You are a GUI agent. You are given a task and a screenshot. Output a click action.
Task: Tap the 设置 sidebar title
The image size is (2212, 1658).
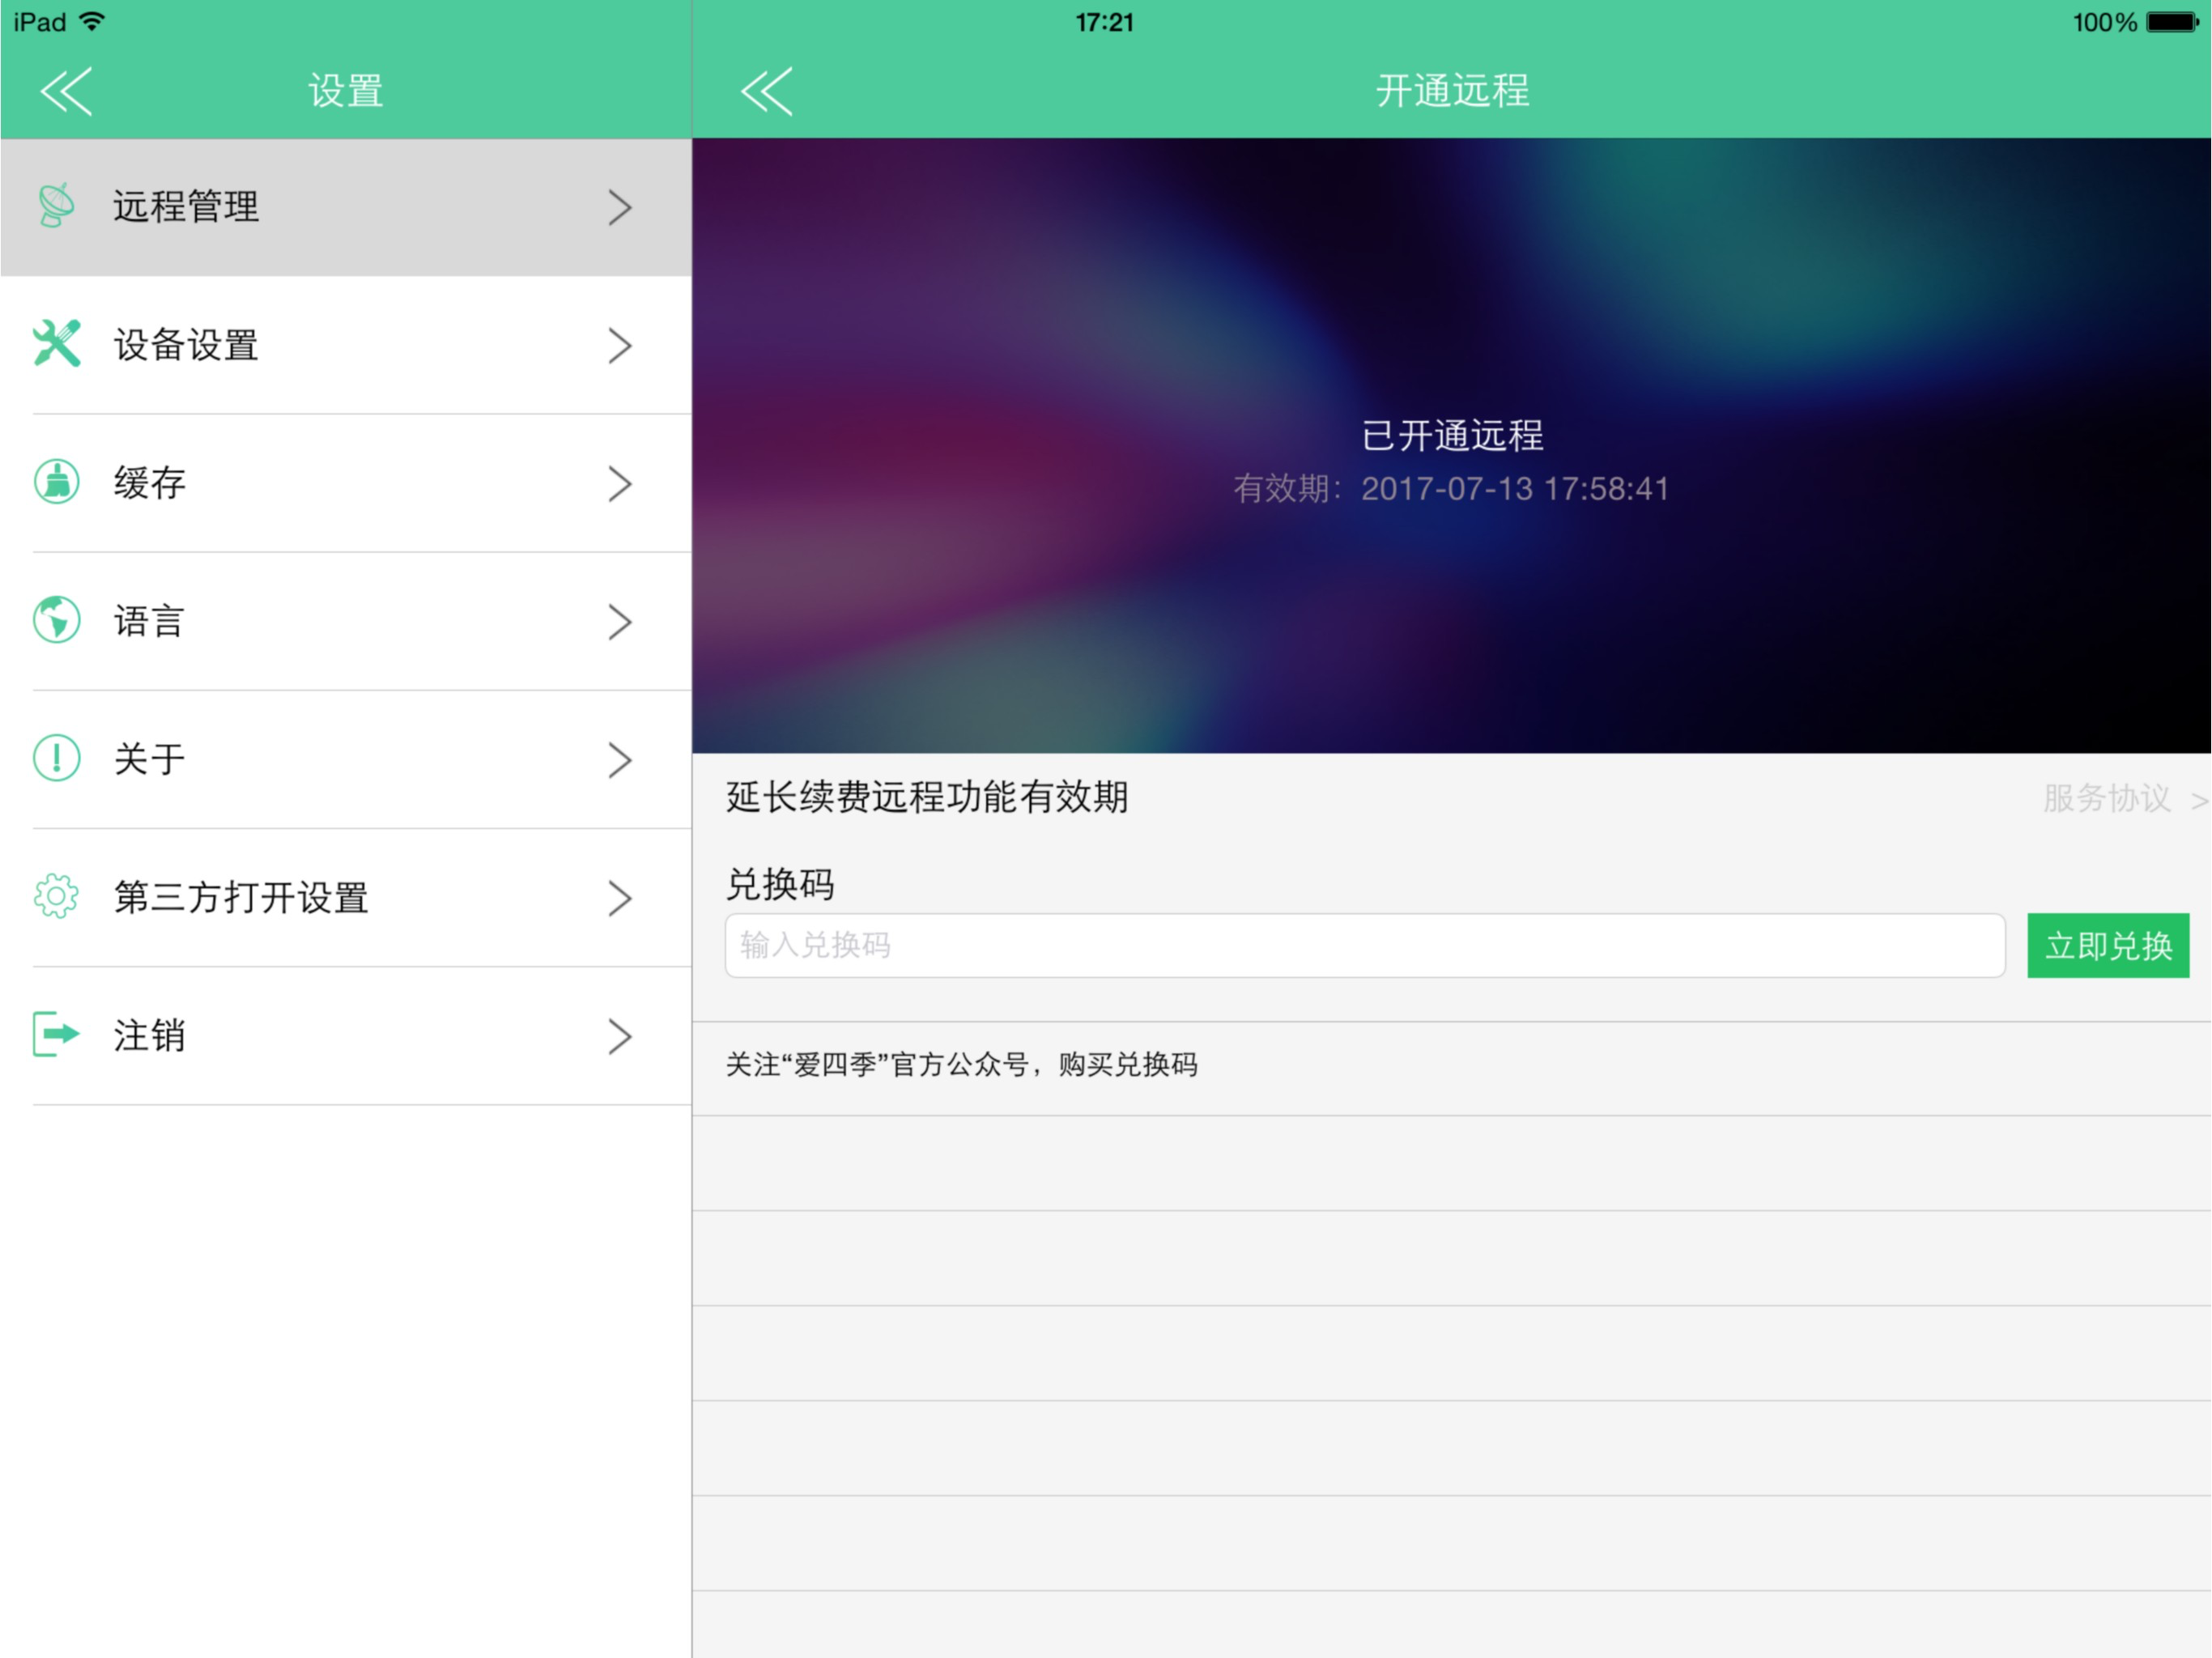click(346, 91)
